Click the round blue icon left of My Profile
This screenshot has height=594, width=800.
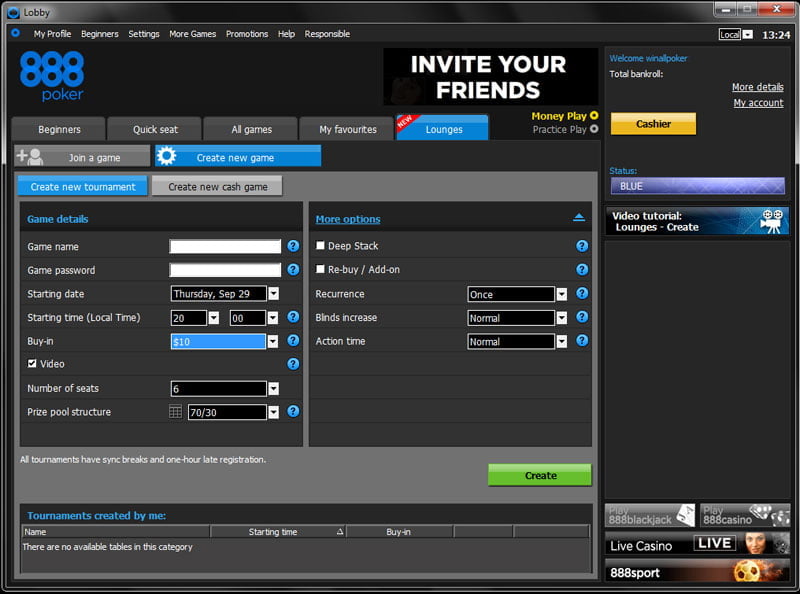[15, 33]
